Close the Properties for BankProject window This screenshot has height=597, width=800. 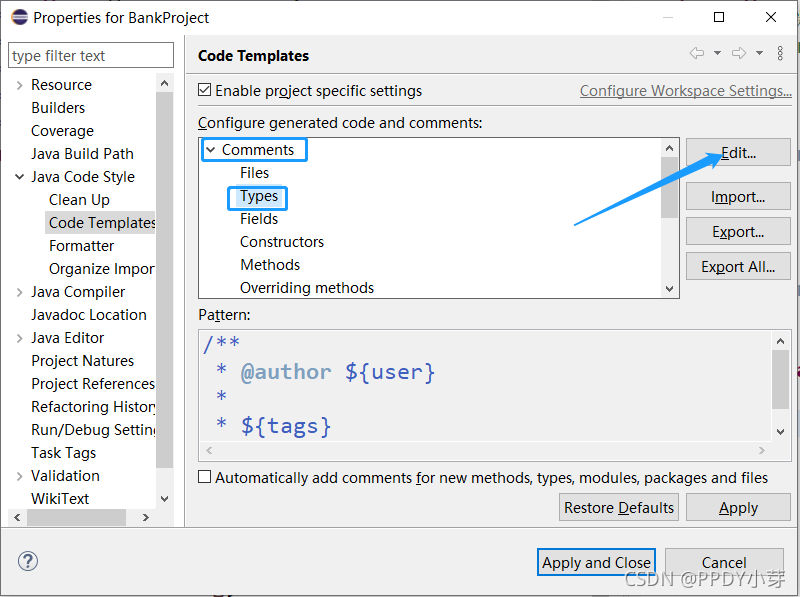tap(771, 17)
